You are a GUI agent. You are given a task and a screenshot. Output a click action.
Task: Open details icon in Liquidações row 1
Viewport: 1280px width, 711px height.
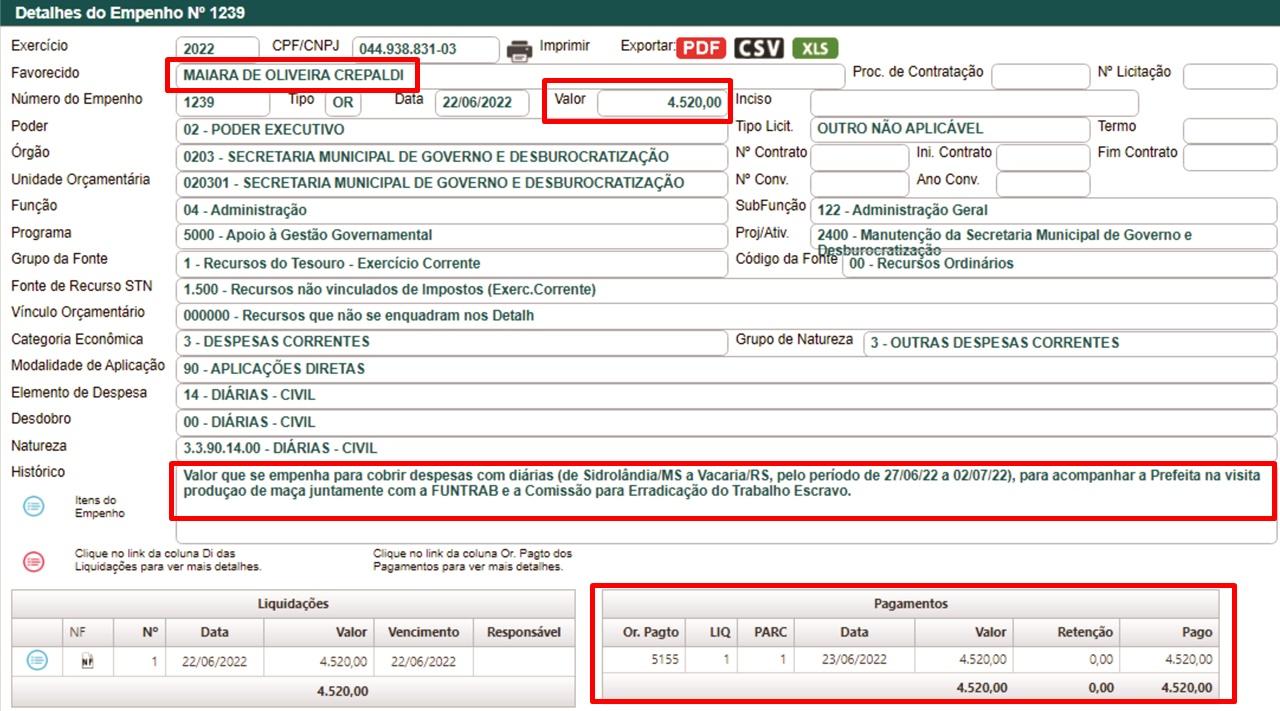[x=37, y=660]
